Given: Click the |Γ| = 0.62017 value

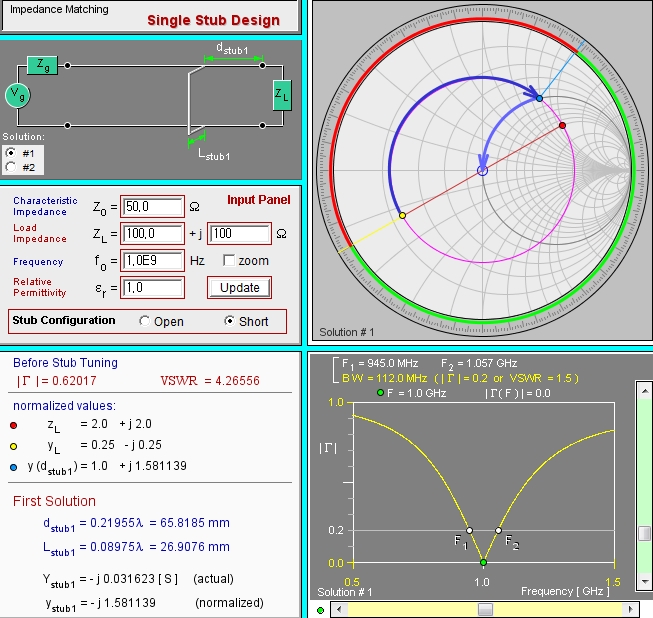Looking at the screenshot, I should click(x=56, y=381).
